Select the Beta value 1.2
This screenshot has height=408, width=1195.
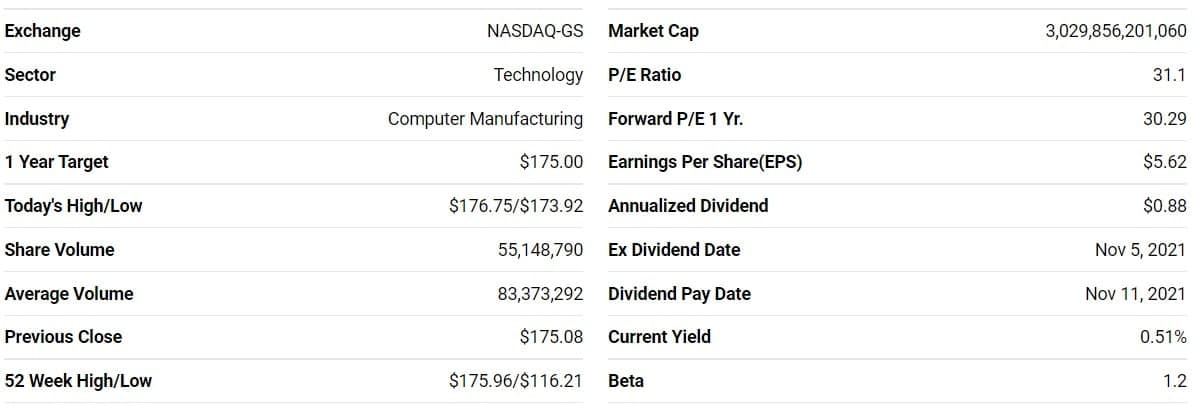click(1175, 381)
